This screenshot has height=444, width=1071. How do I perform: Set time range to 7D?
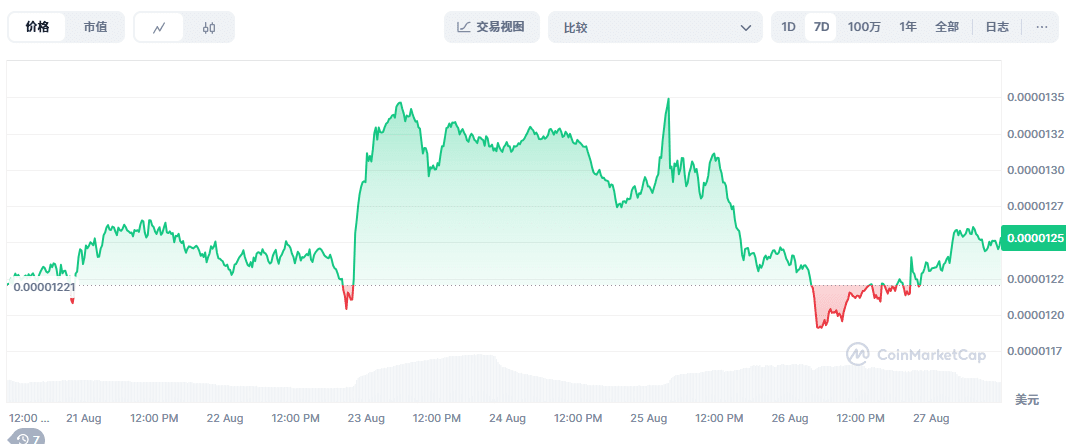[x=821, y=27]
